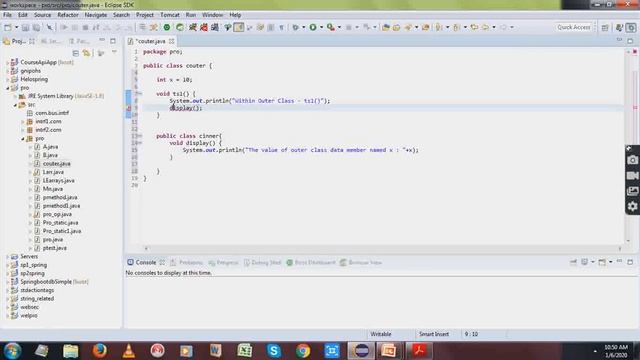Open the Tomcat menu

170,15
